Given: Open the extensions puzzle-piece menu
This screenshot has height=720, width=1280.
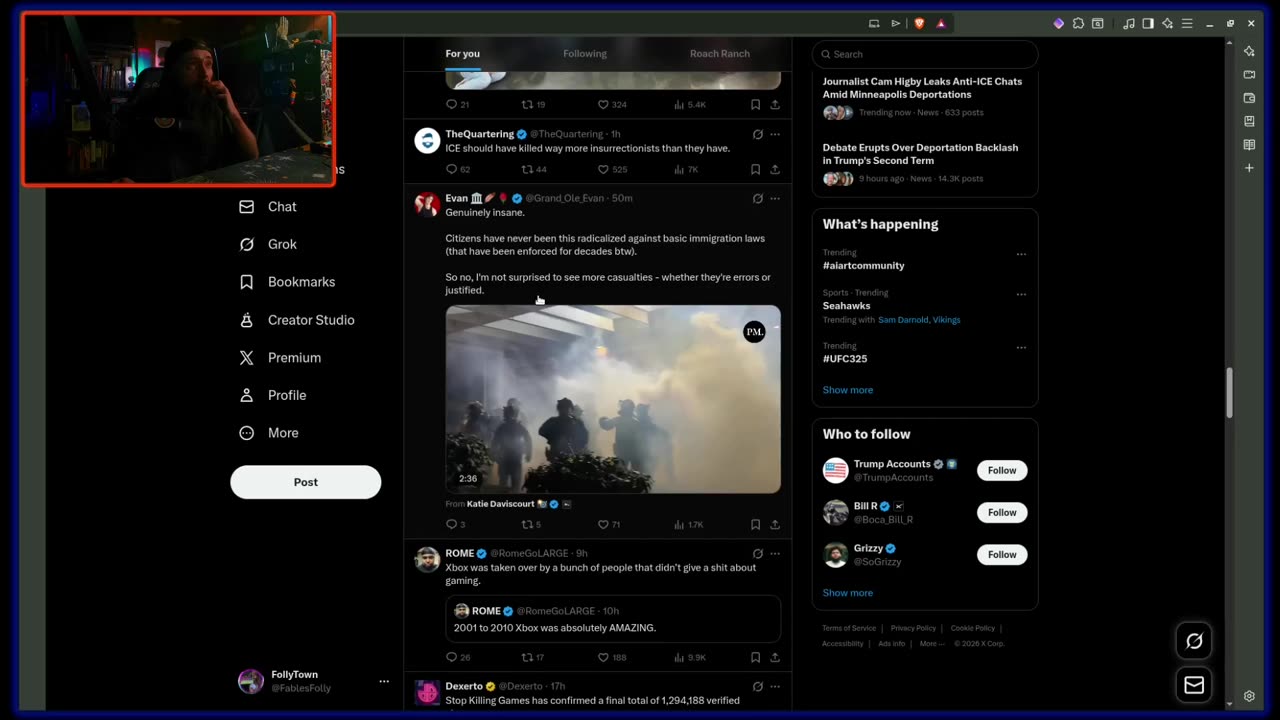Looking at the screenshot, I should tap(1078, 23).
